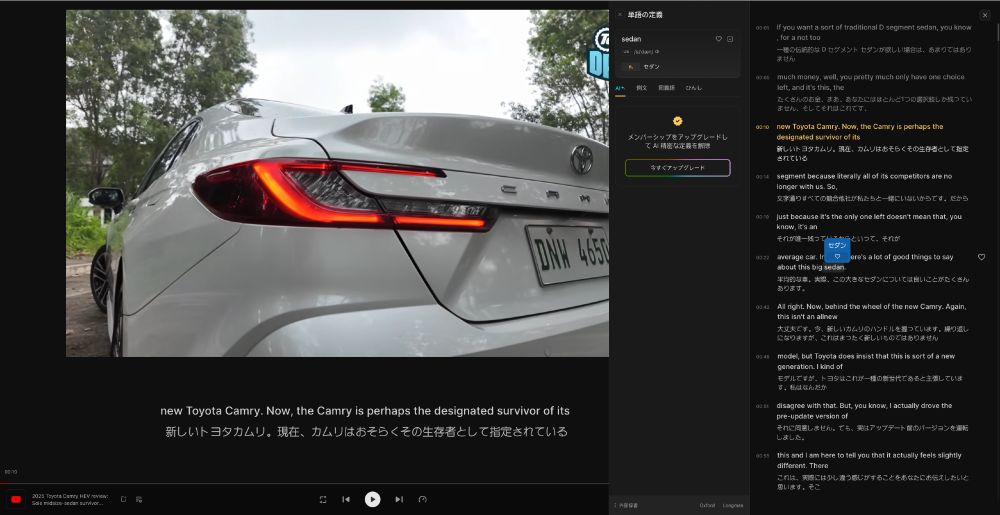This screenshot has width=1000, height=515.
Task: Open the 例文 examples tab
Action: coord(641,88)
